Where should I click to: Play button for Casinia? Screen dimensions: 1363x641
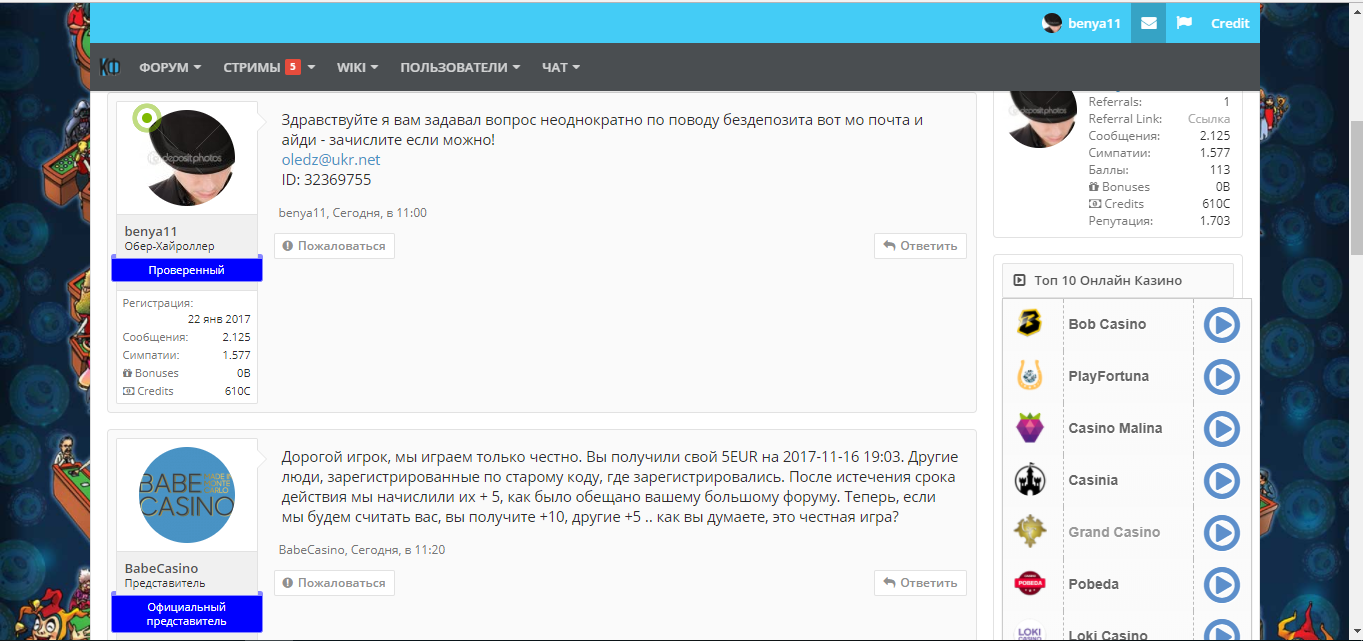tap(1221, 481)
